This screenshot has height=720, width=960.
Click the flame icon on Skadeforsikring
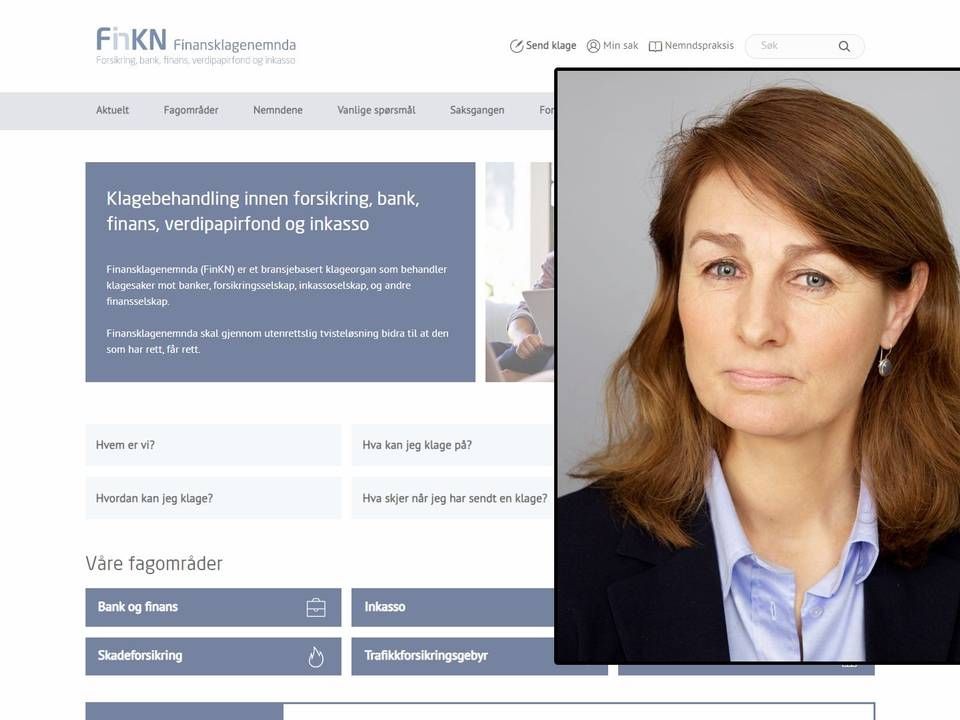coord(316,656)
